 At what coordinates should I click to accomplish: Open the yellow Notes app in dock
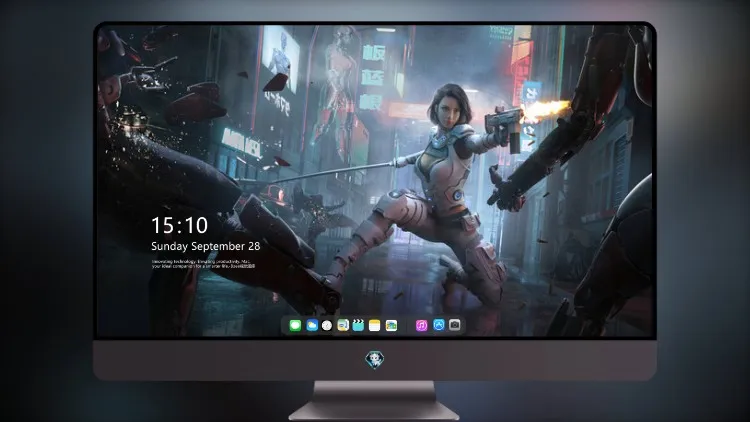[375, 325]
